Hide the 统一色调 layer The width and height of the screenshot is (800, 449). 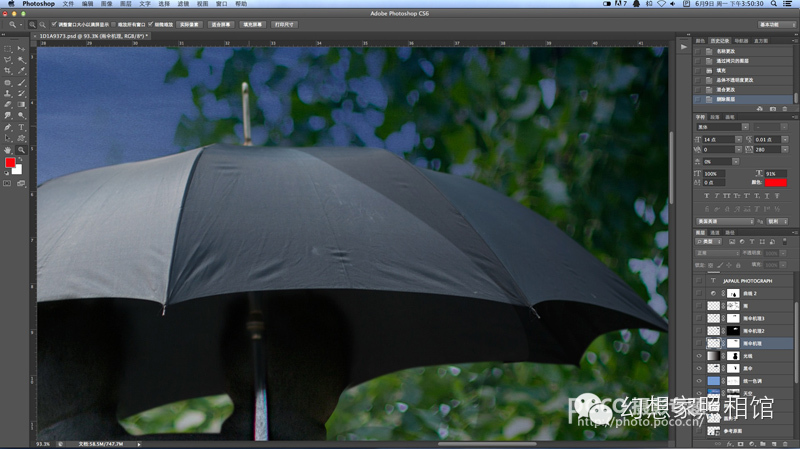(x=699, y=381)
